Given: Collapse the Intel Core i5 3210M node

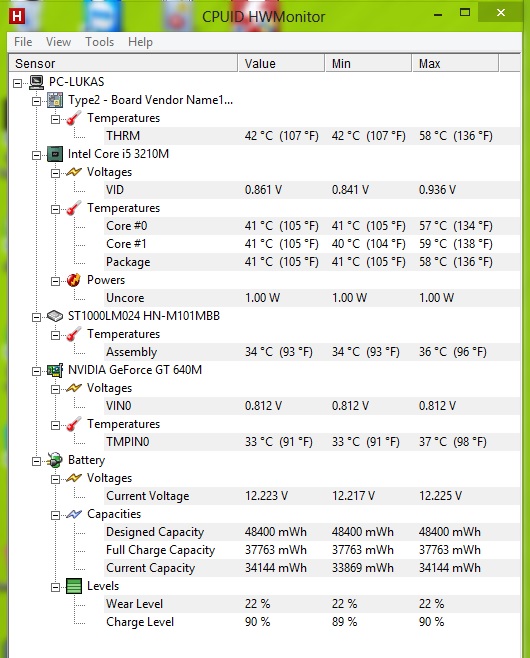Looking at the screenshot, I should point(37,155).
